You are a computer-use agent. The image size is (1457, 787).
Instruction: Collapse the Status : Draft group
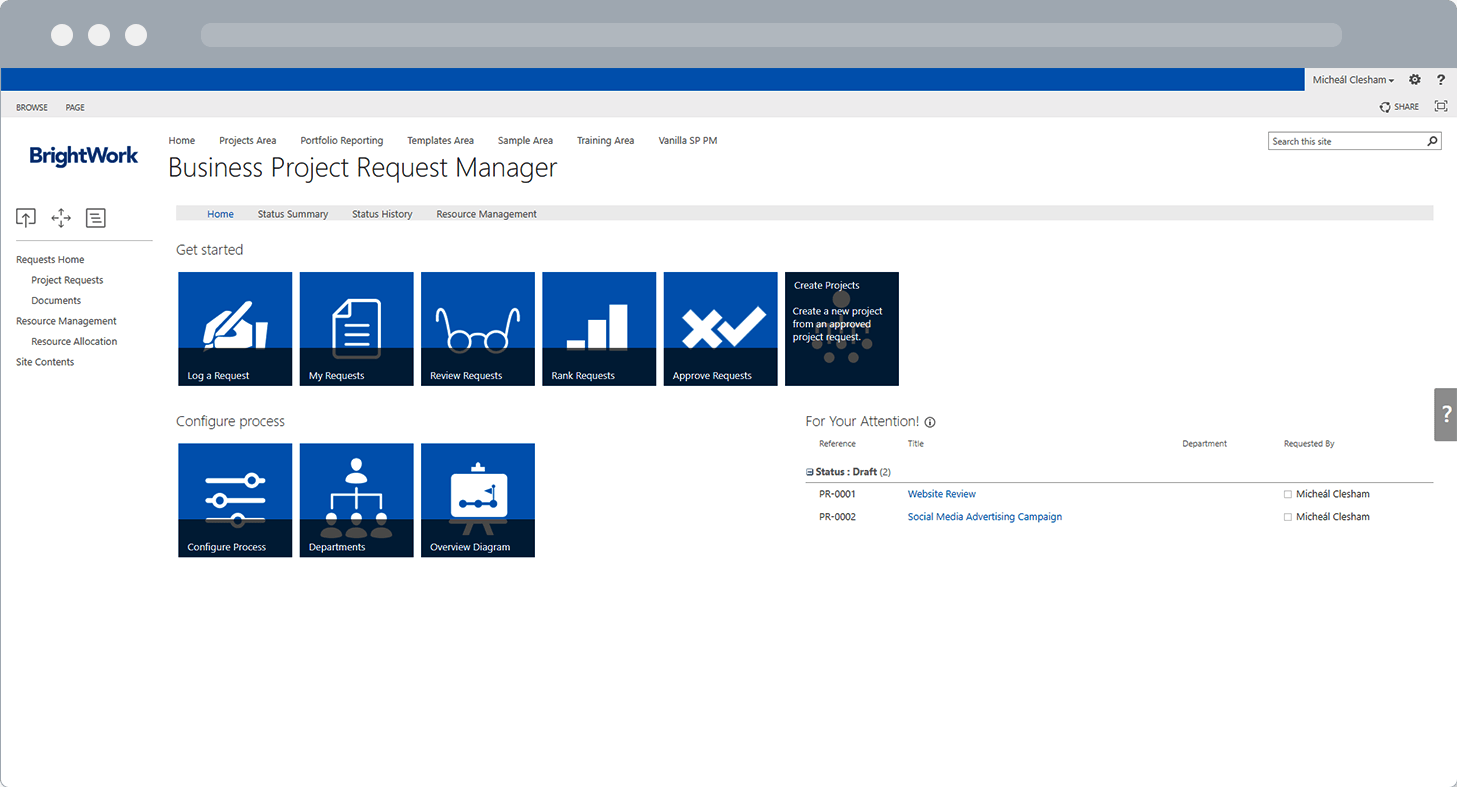tap(808, 471)
